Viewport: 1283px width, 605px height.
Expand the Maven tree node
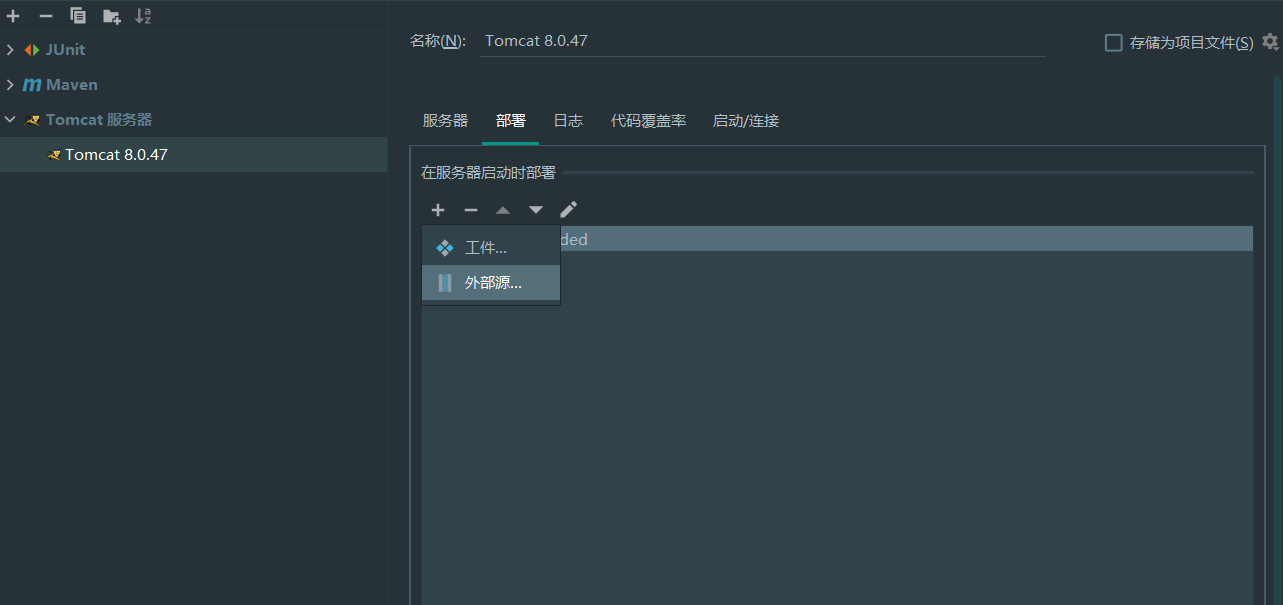pos(10,85)
